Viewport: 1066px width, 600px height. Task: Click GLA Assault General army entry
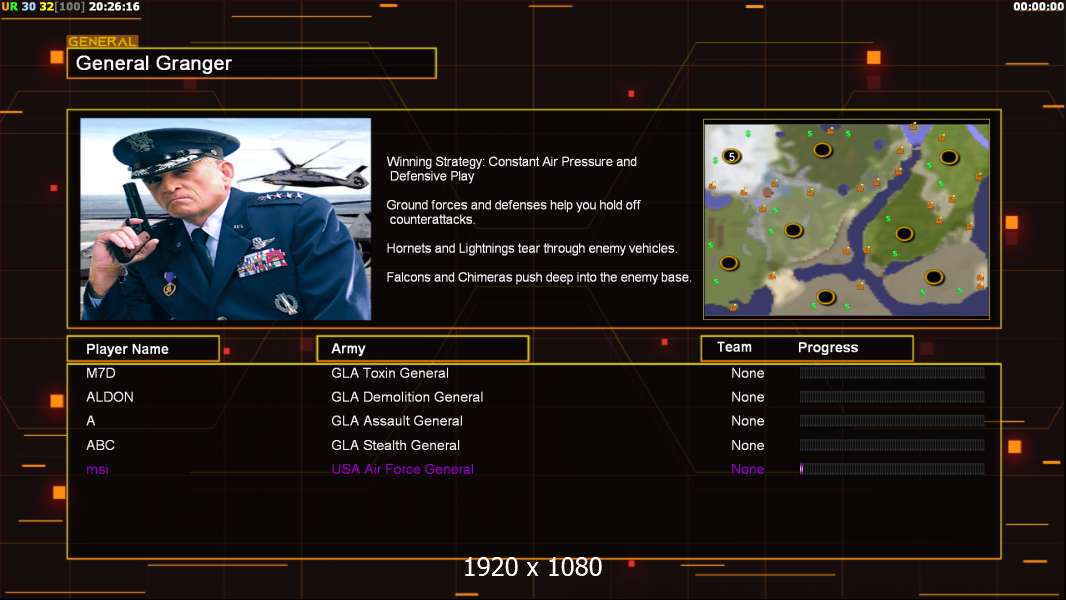coord(397,421)
